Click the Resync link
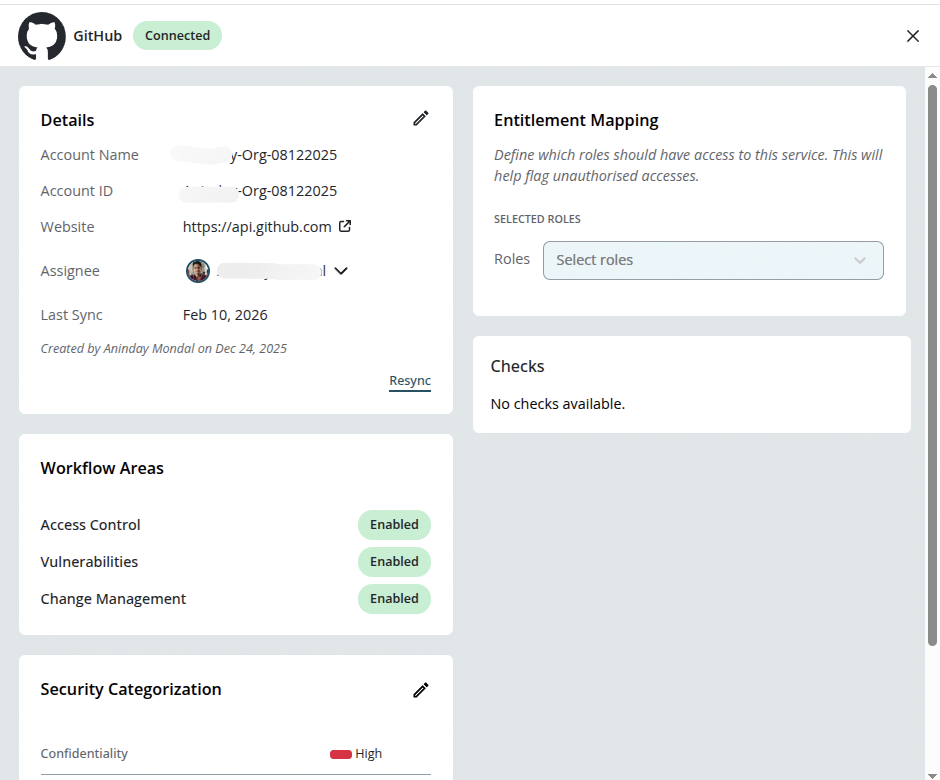 409,380
